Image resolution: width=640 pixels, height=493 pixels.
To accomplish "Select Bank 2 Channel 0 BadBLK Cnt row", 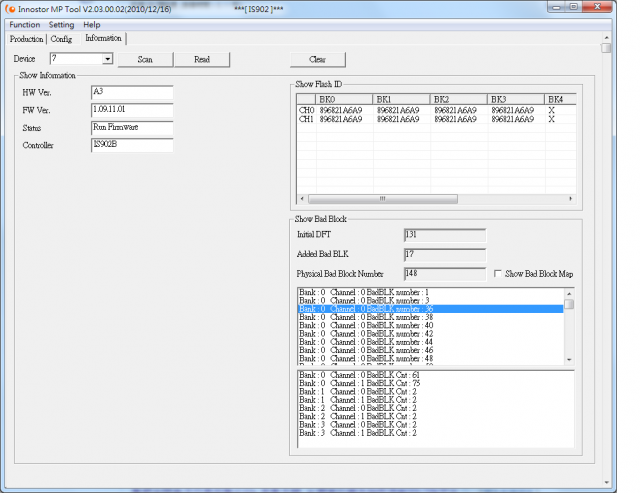I will point(436,408).
